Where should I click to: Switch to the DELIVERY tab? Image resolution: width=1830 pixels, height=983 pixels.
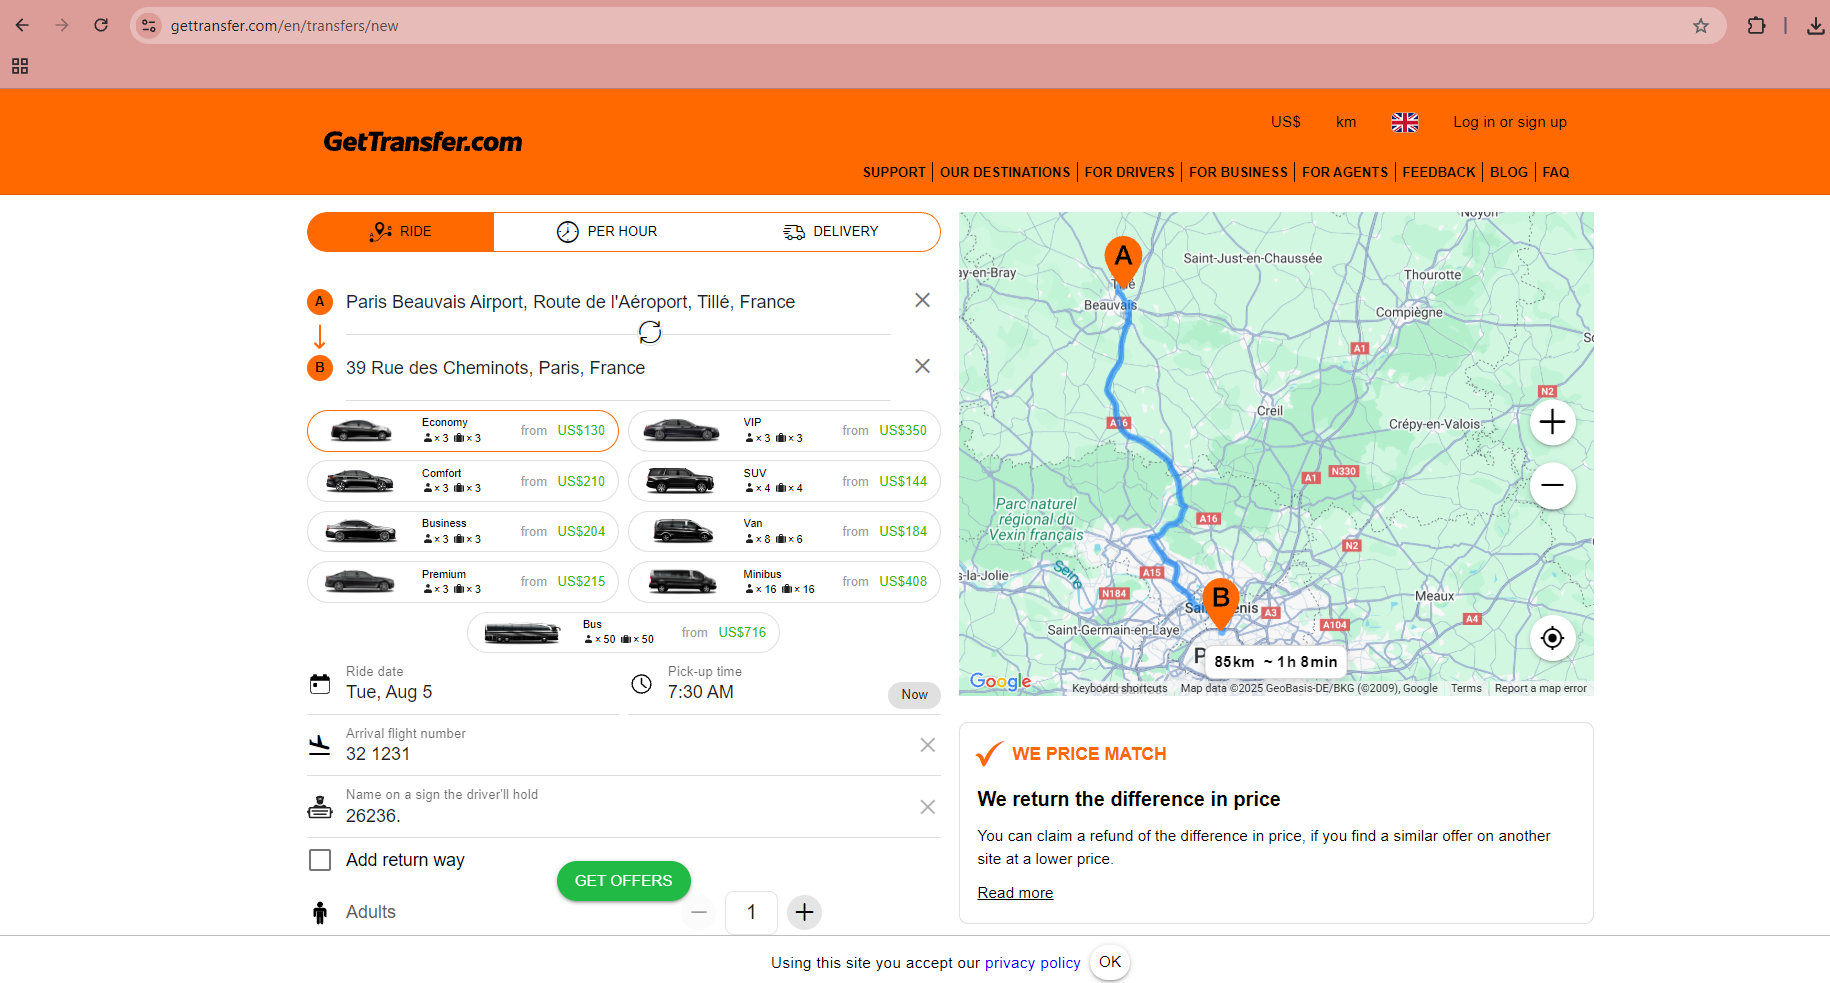(x=831, y=231)
